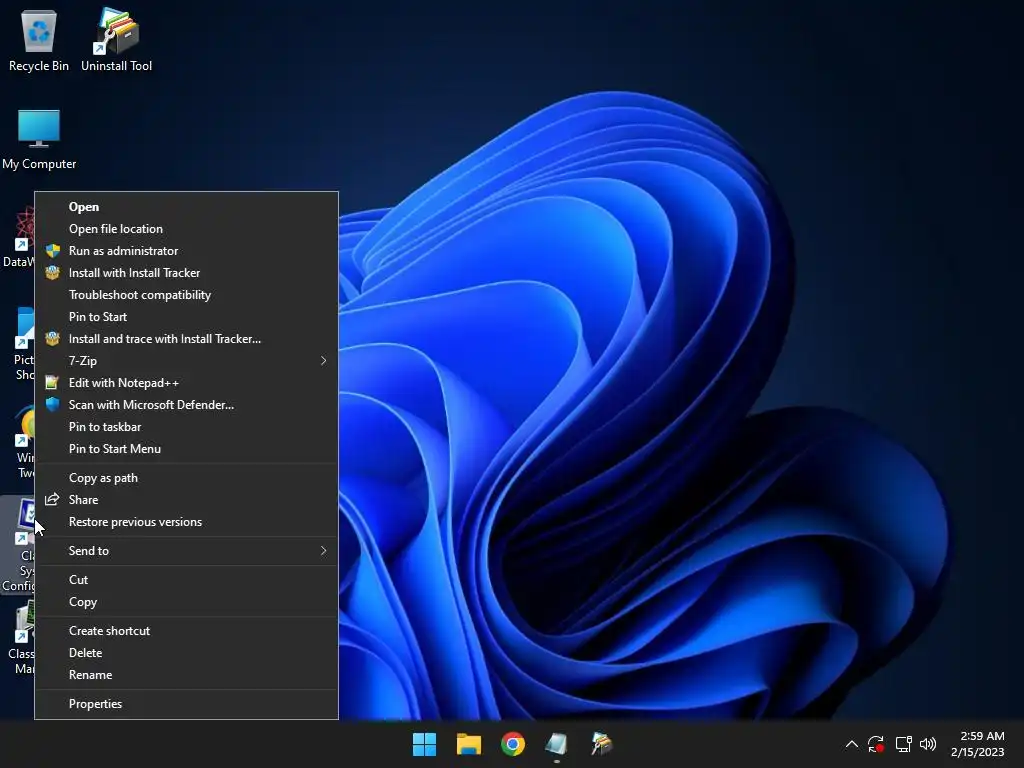The image size is (1024, 768).
Task: Choose Open file location
Action: pyautogui.click(x=186, y=229)
